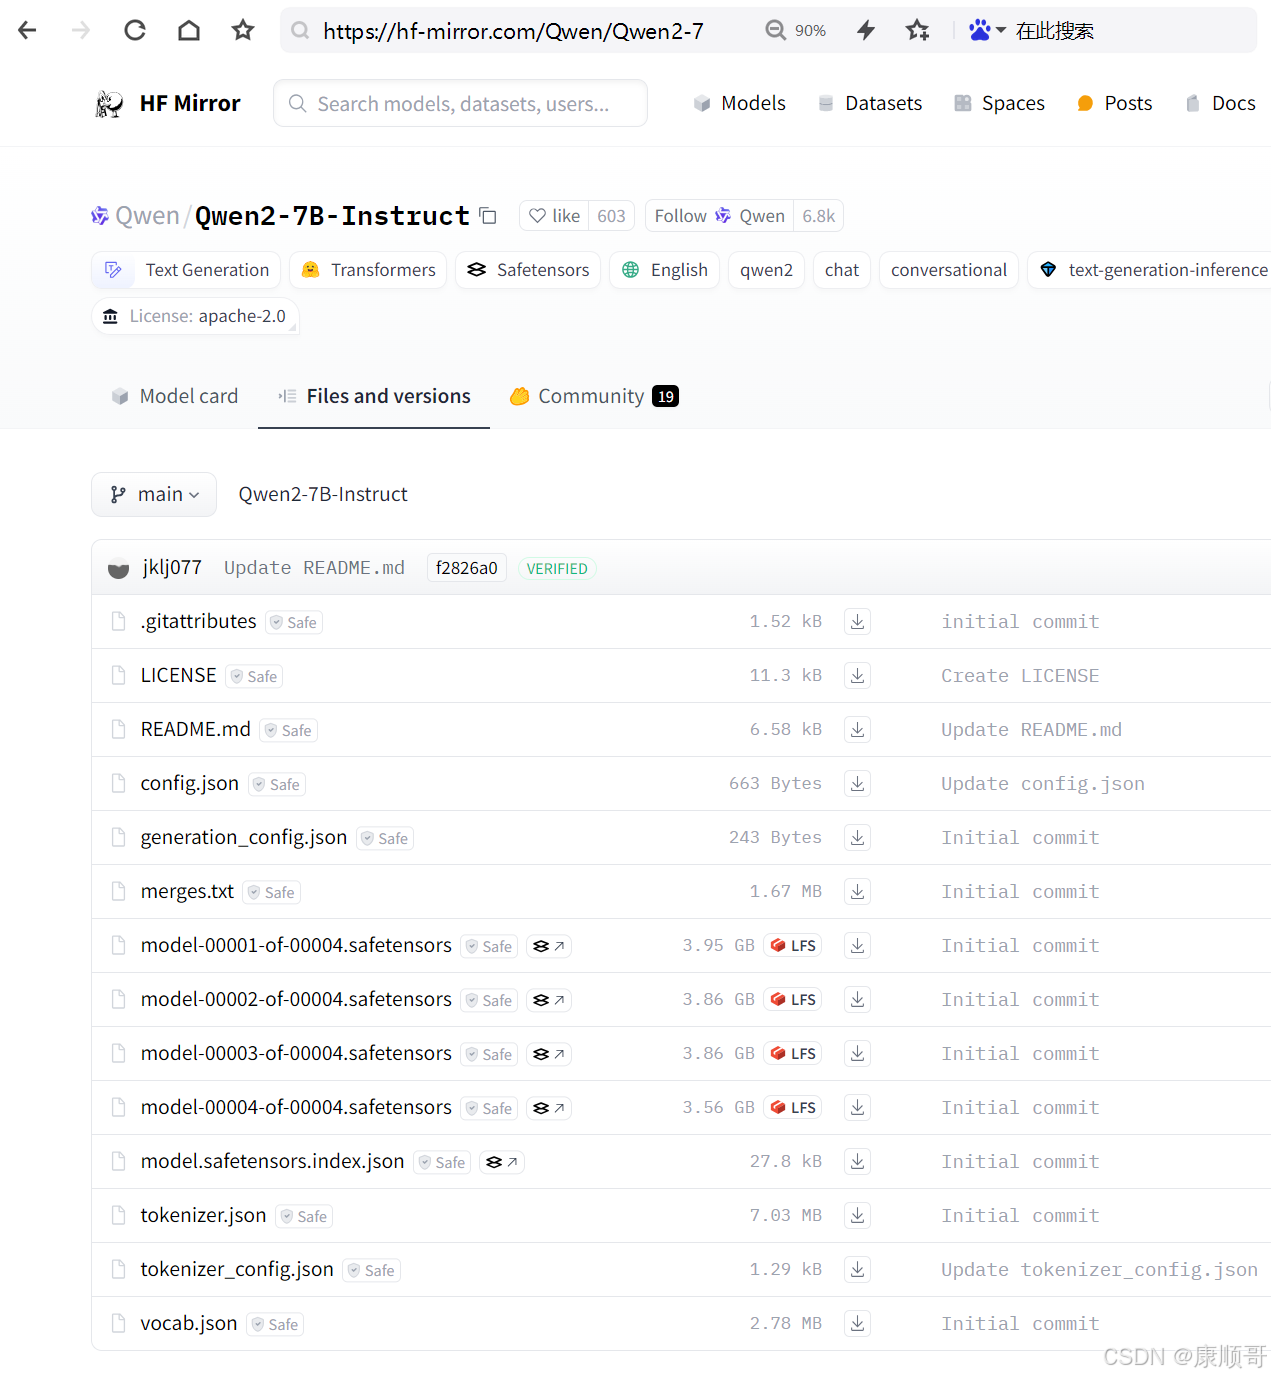Open the Datasets menu

(x=870, y=103)
